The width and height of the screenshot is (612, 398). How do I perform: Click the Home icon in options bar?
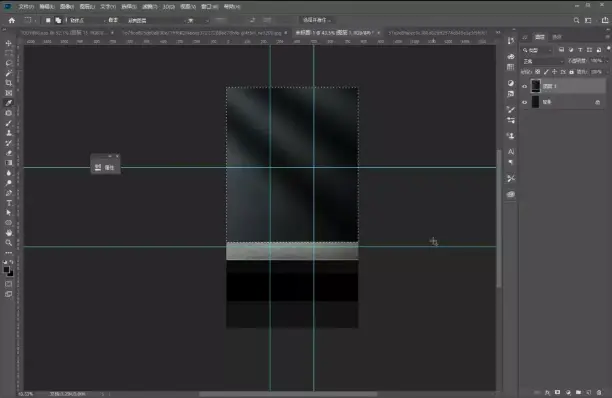point(12,20)
